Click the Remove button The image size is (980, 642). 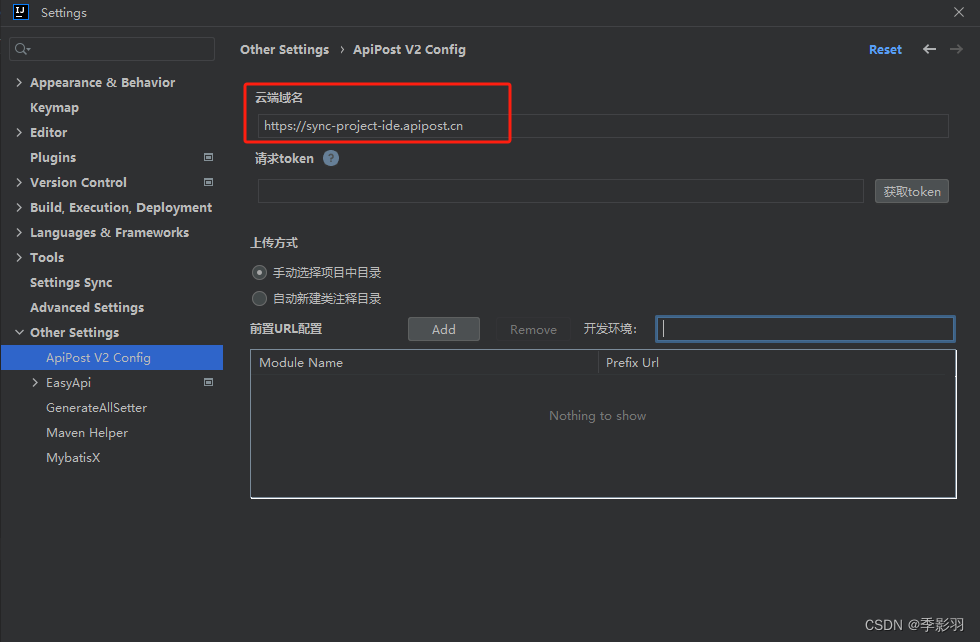533,329
